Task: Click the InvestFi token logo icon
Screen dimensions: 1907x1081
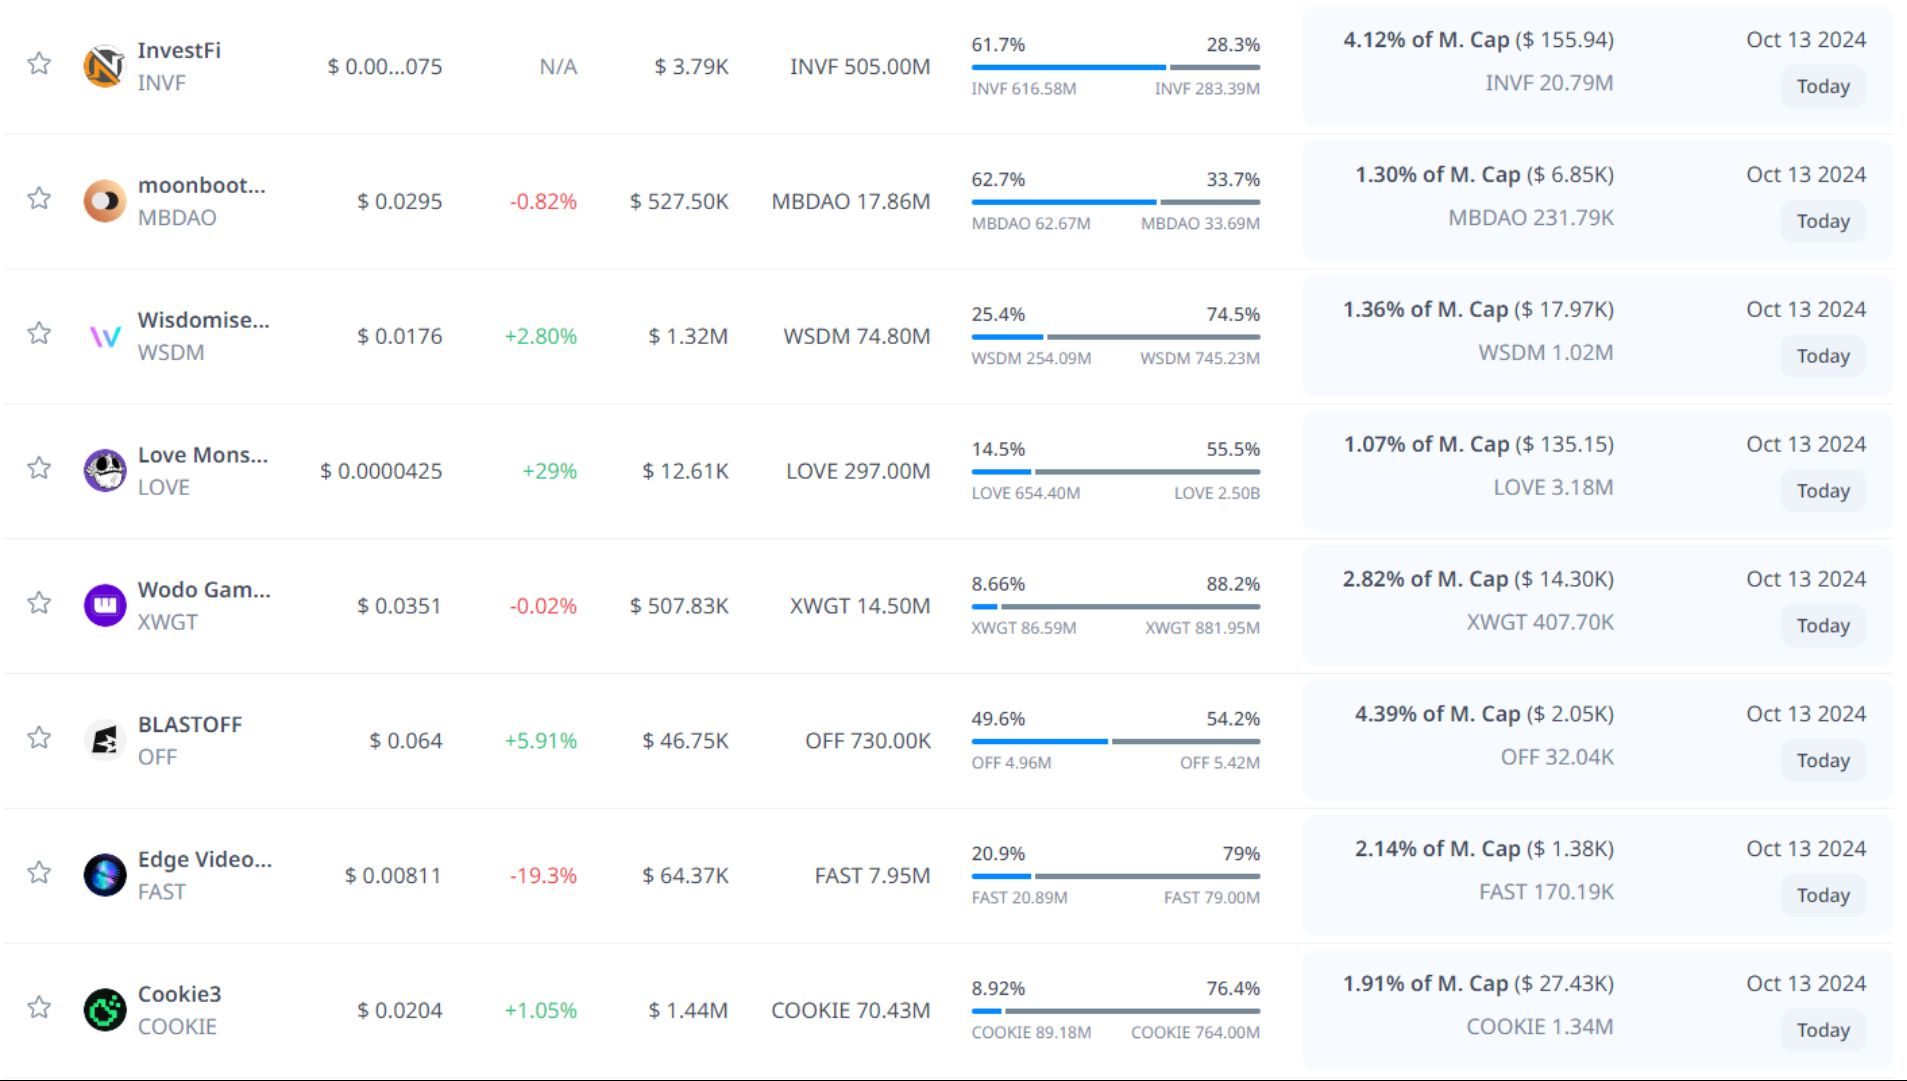Action: click(104, 67)
